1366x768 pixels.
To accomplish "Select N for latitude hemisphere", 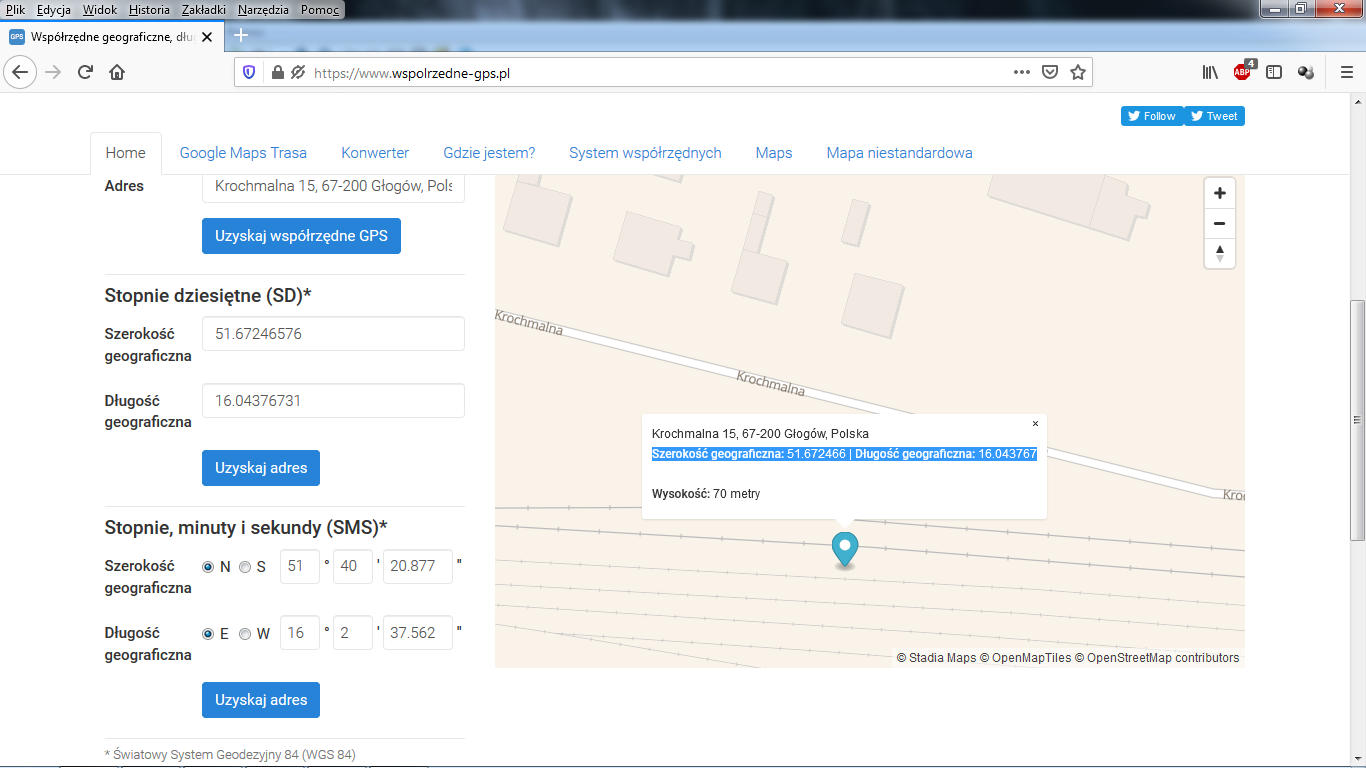I will click(x=208, y=567).
